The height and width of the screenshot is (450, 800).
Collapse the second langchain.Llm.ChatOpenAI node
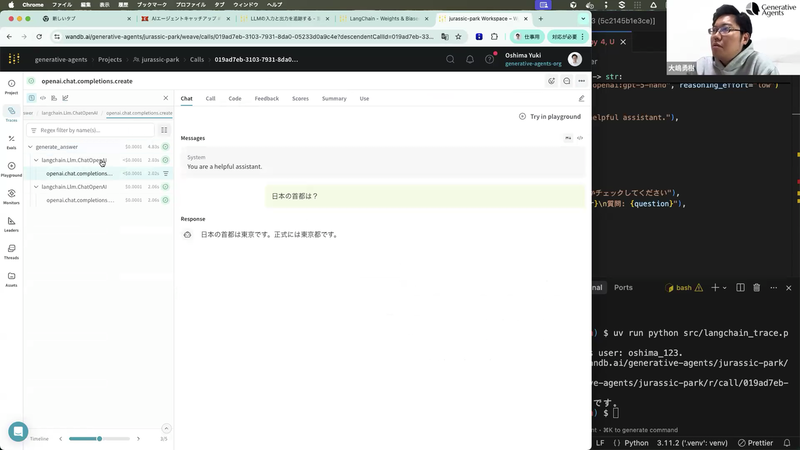36,187
